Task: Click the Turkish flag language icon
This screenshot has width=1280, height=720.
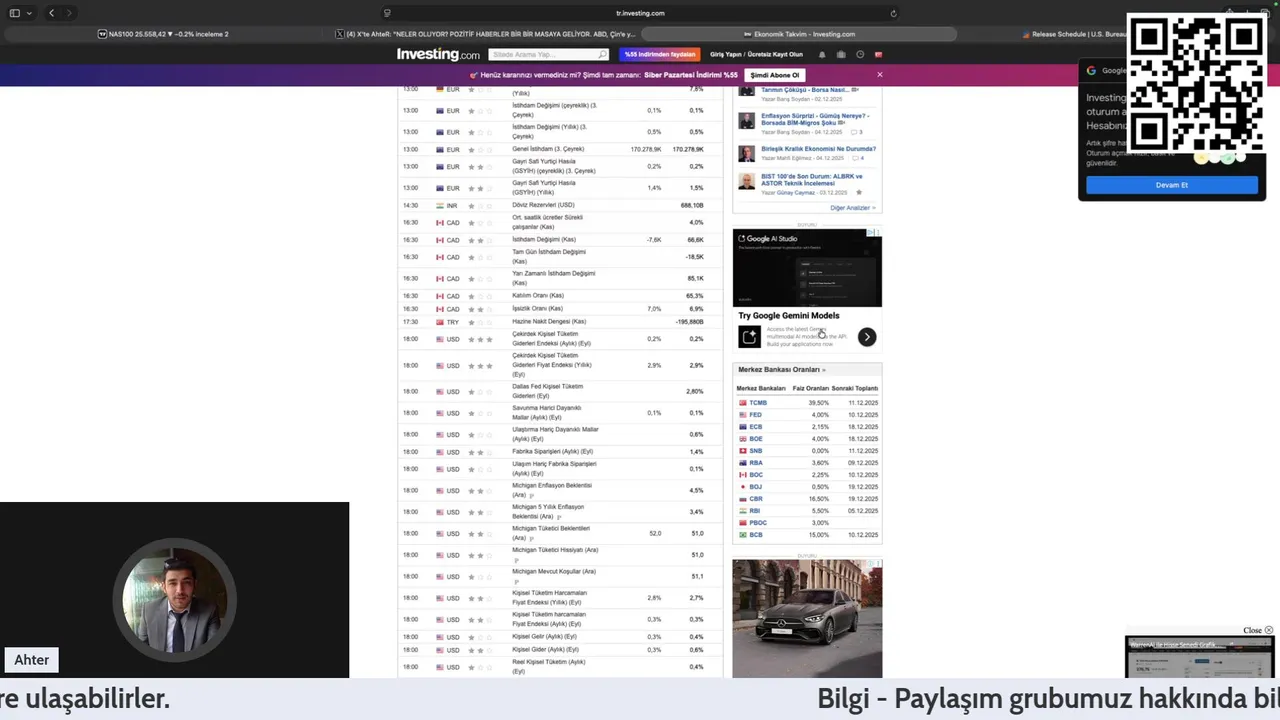Action: pos(879,54)
